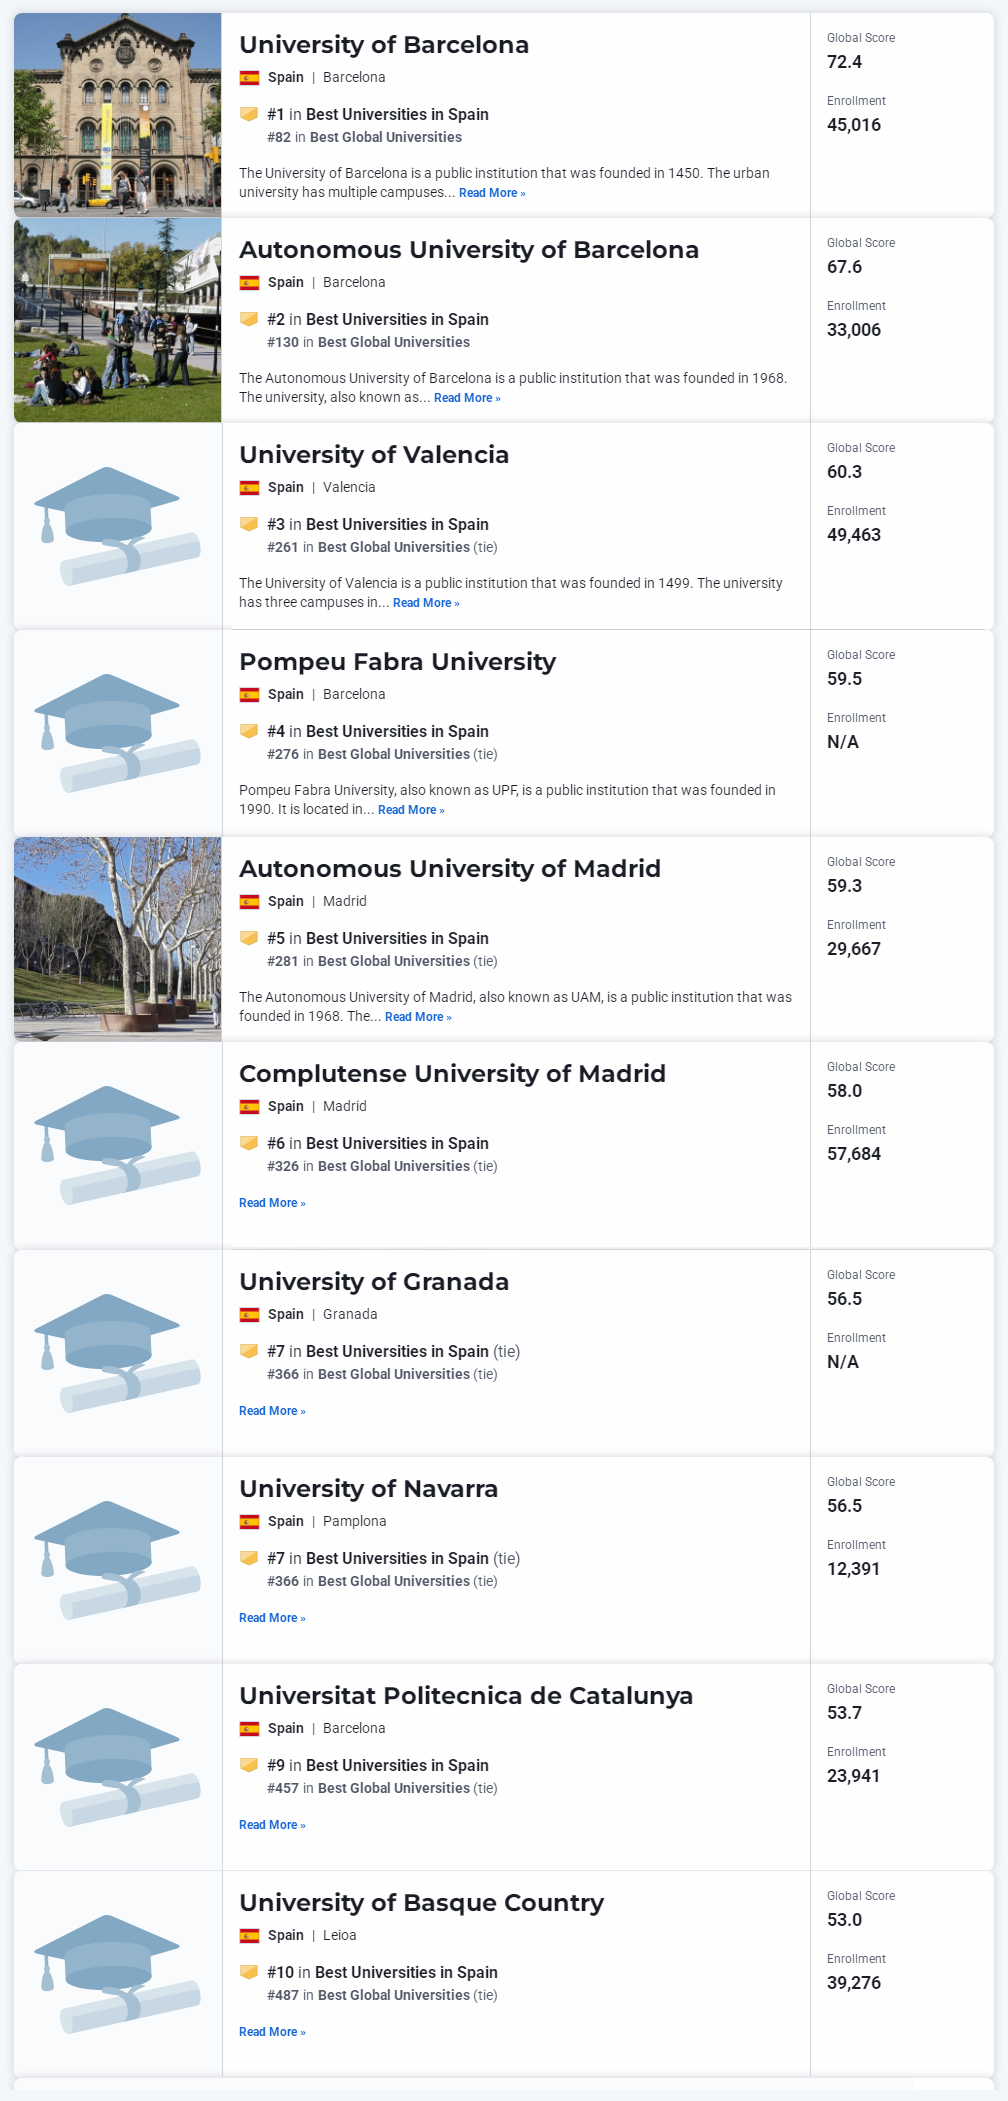Open Best Universities in Spain link for #5
Screen dimensions: 1008x2101
pyautogui.click(x=397, y=938)
